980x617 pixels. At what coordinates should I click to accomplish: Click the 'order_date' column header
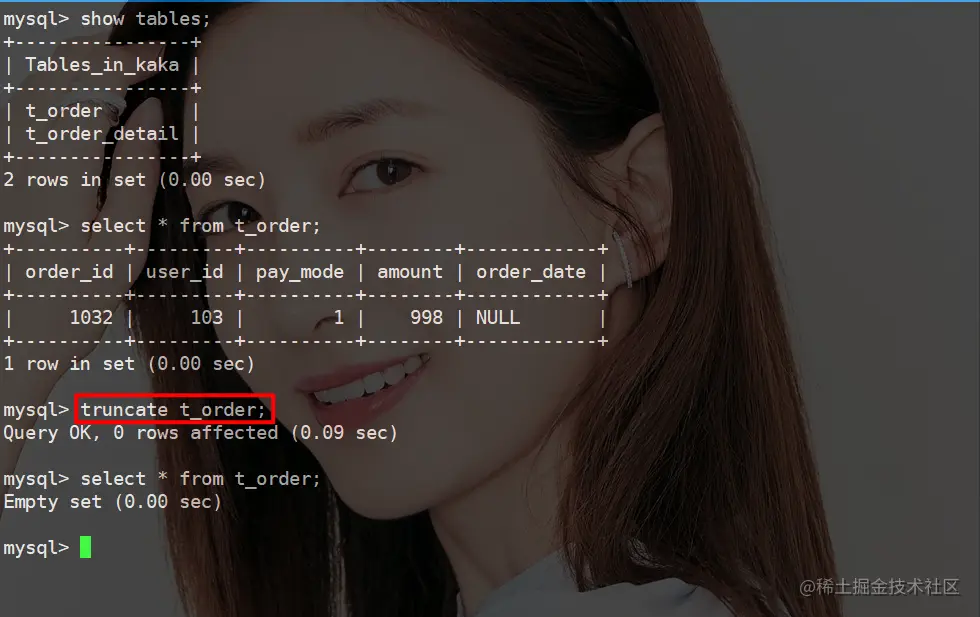[x=531, y=272]
